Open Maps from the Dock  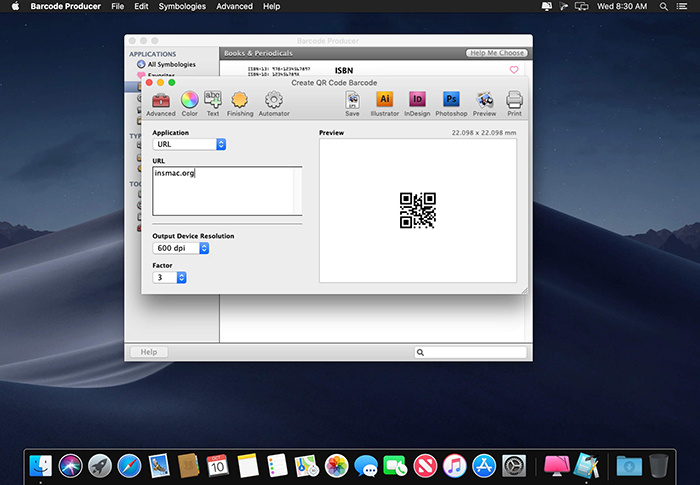click(307, 466)
